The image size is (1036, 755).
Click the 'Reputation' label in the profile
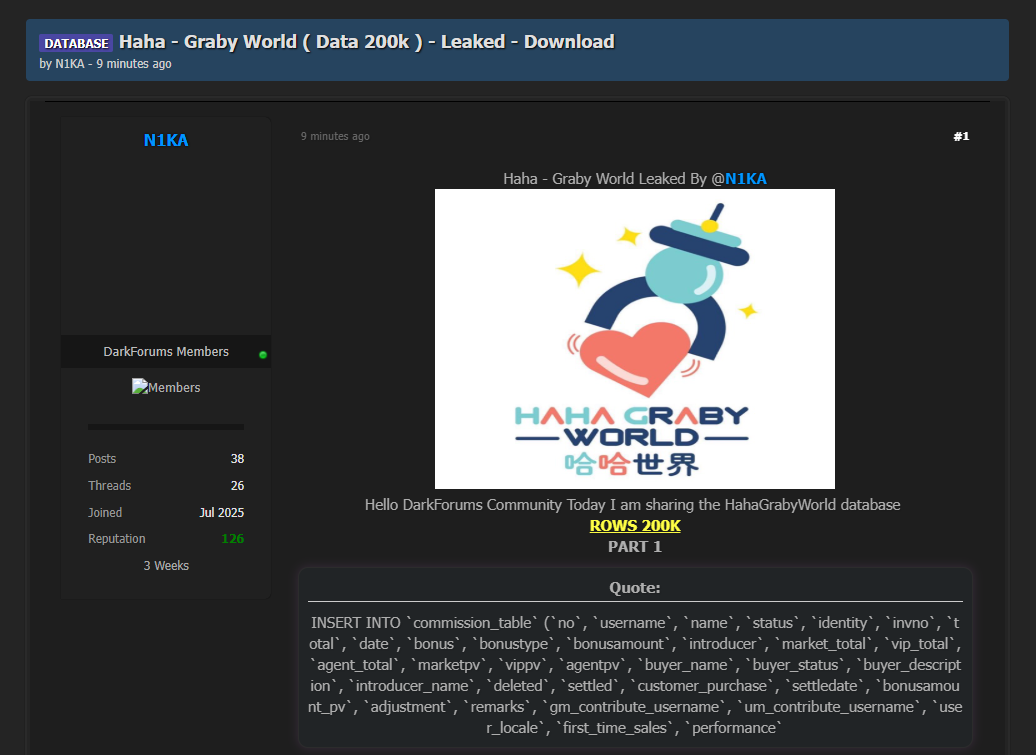coord(117,538)
